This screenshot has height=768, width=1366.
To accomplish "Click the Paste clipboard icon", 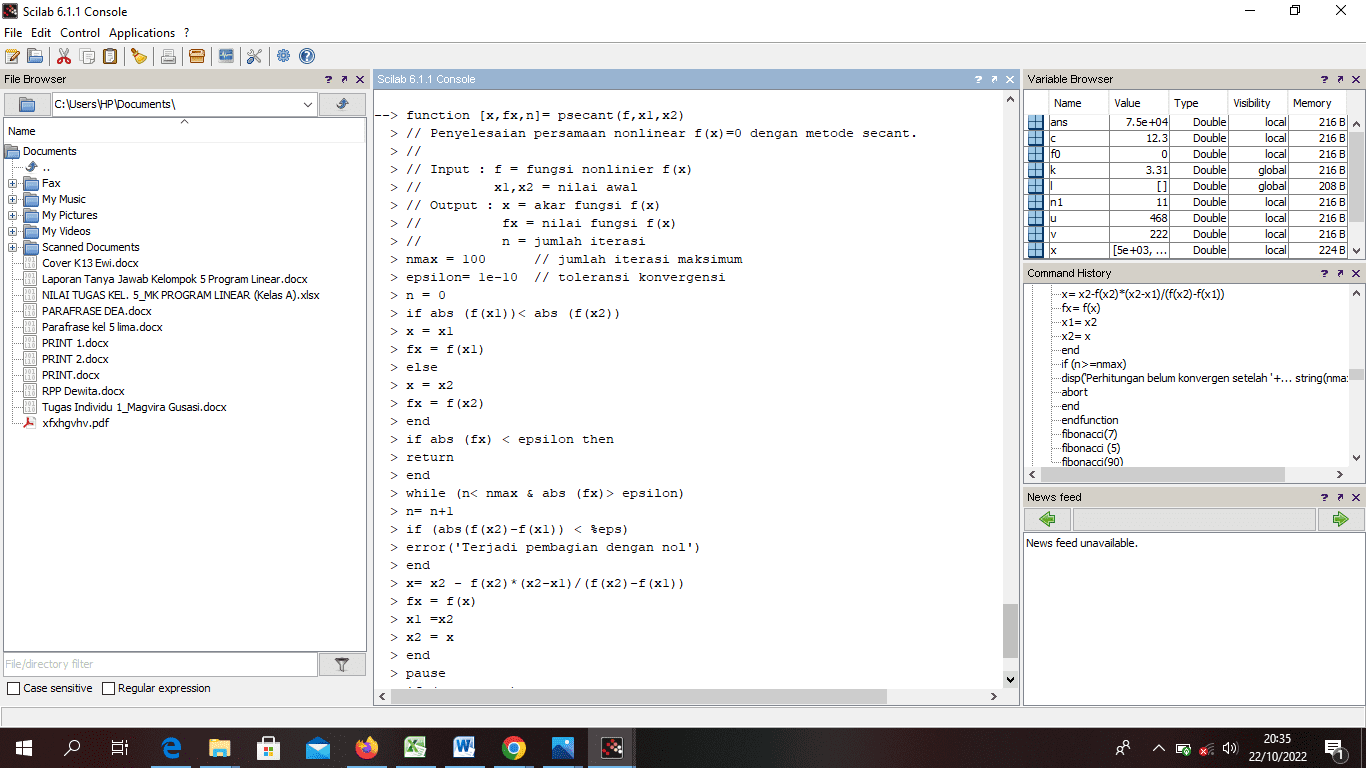I will click(x=111, y=56).
